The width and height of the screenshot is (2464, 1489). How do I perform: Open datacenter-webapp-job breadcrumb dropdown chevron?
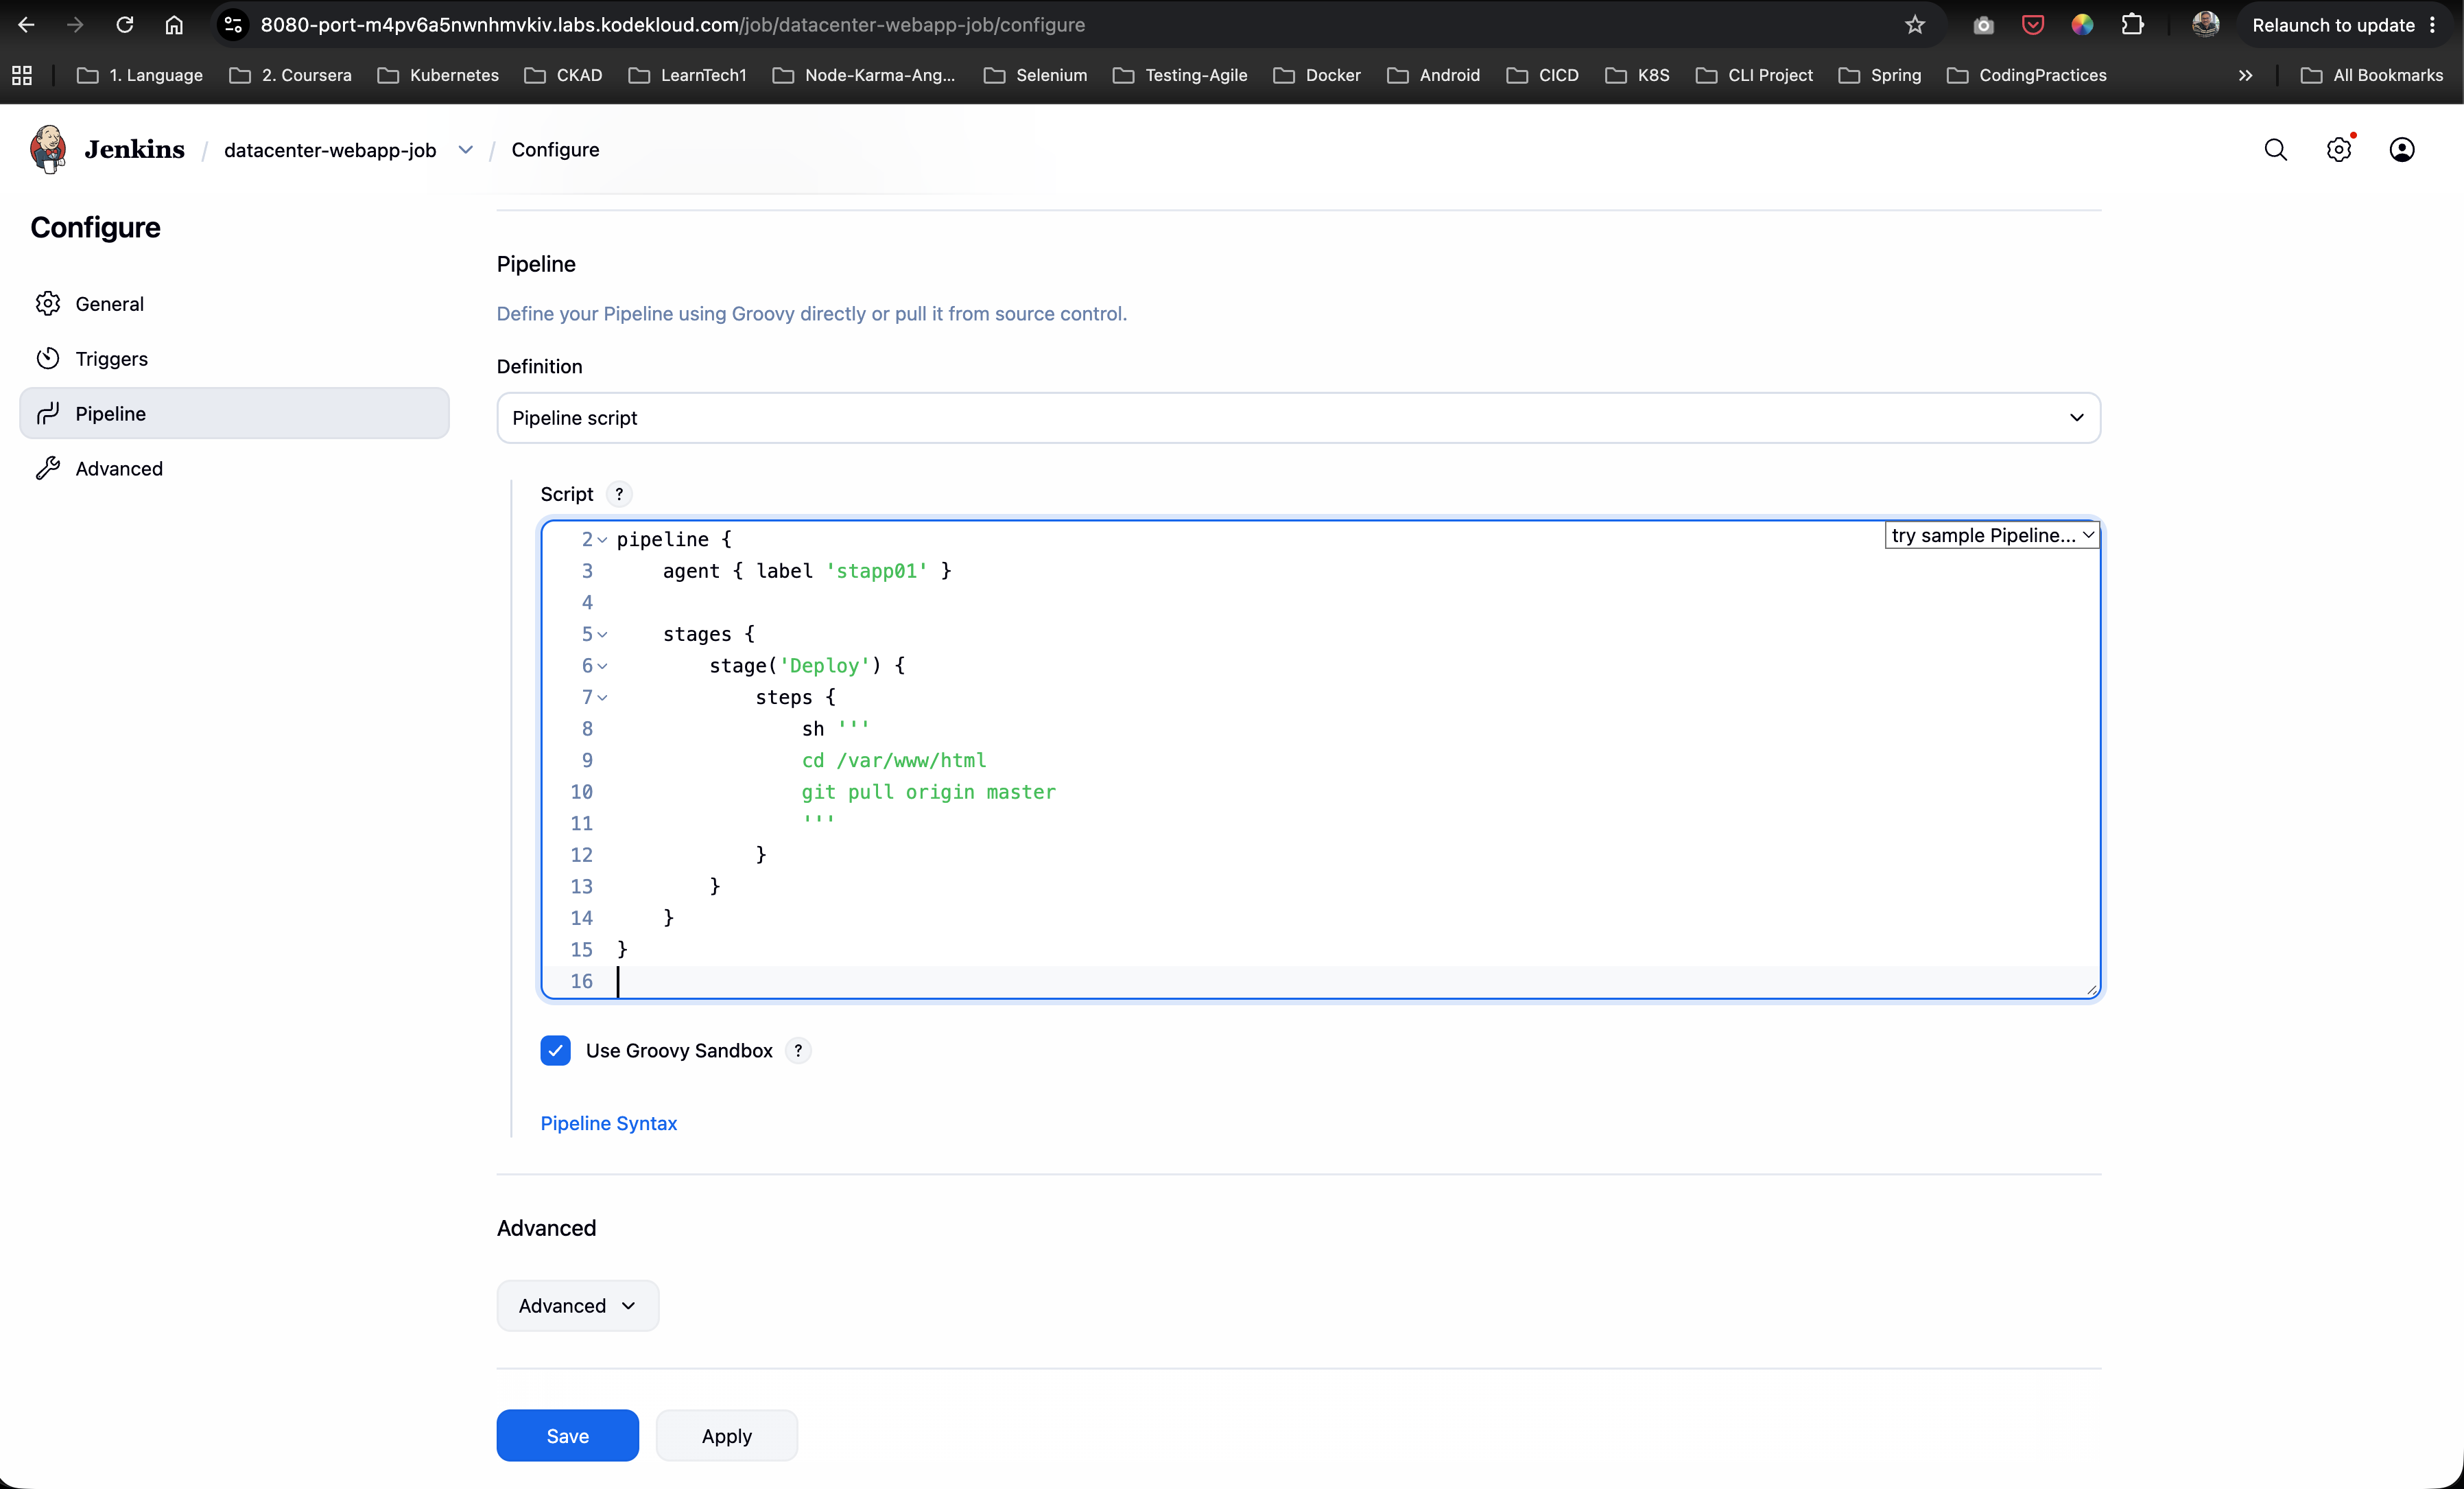tap(466, 150)
